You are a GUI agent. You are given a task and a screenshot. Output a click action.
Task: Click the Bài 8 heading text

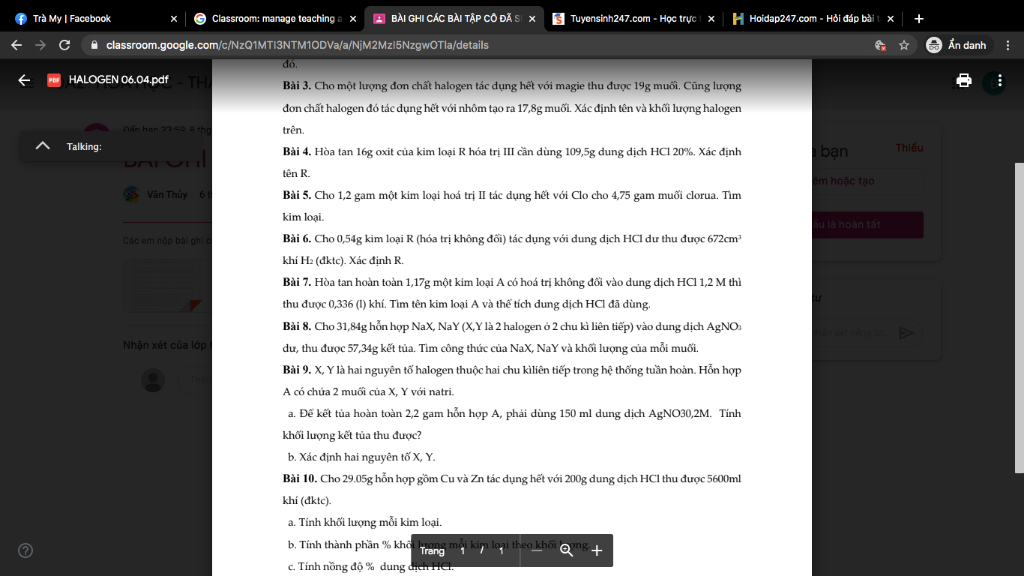296,326
